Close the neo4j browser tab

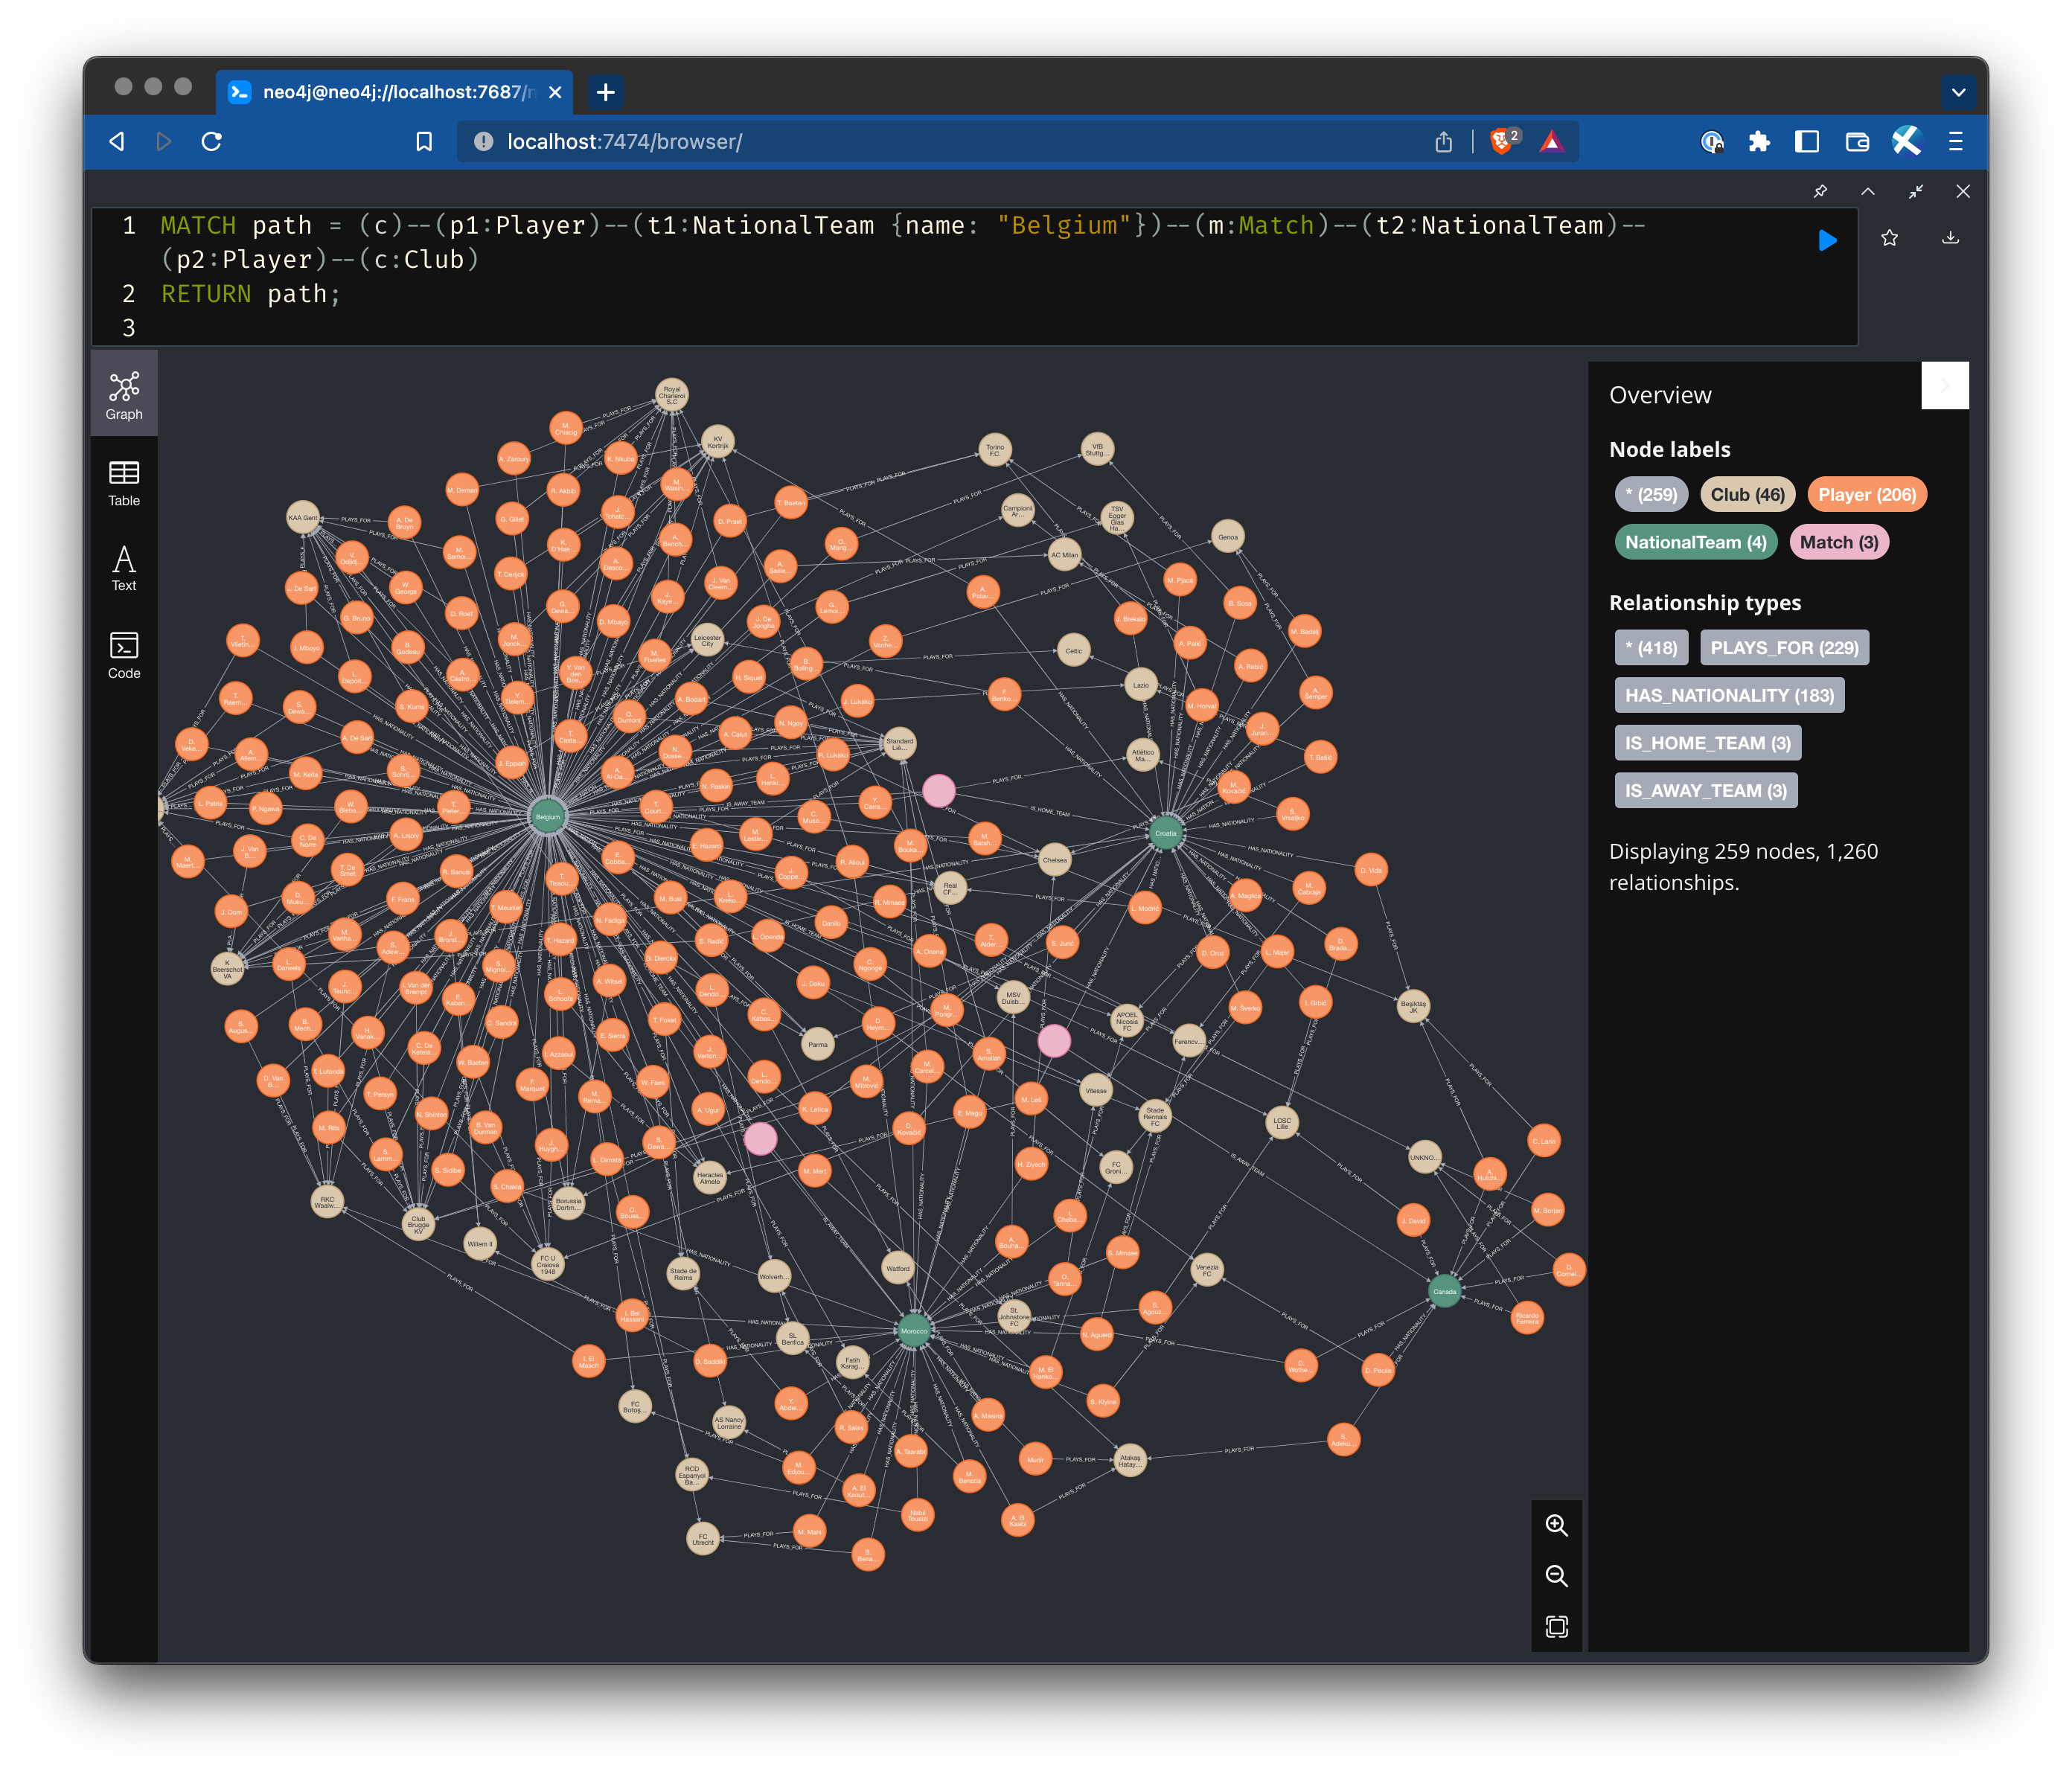555,92
